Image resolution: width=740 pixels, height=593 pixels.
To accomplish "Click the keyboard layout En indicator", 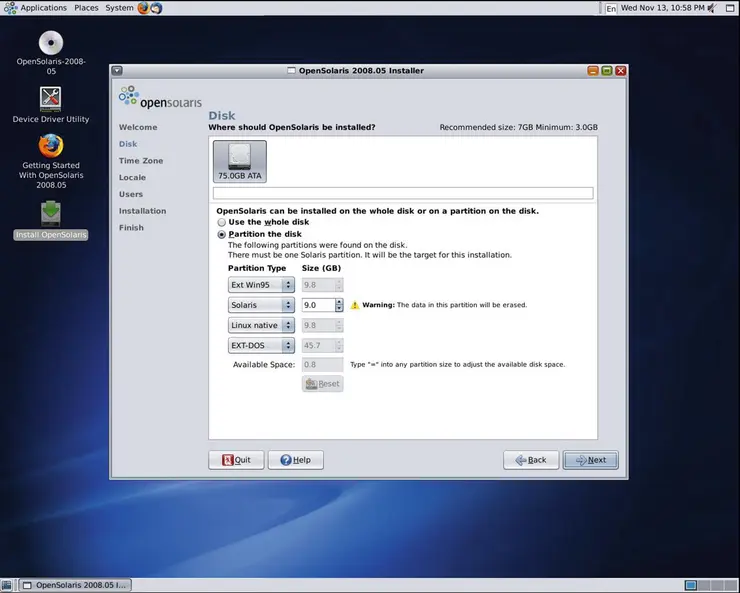I will click(x=611, y=8).
